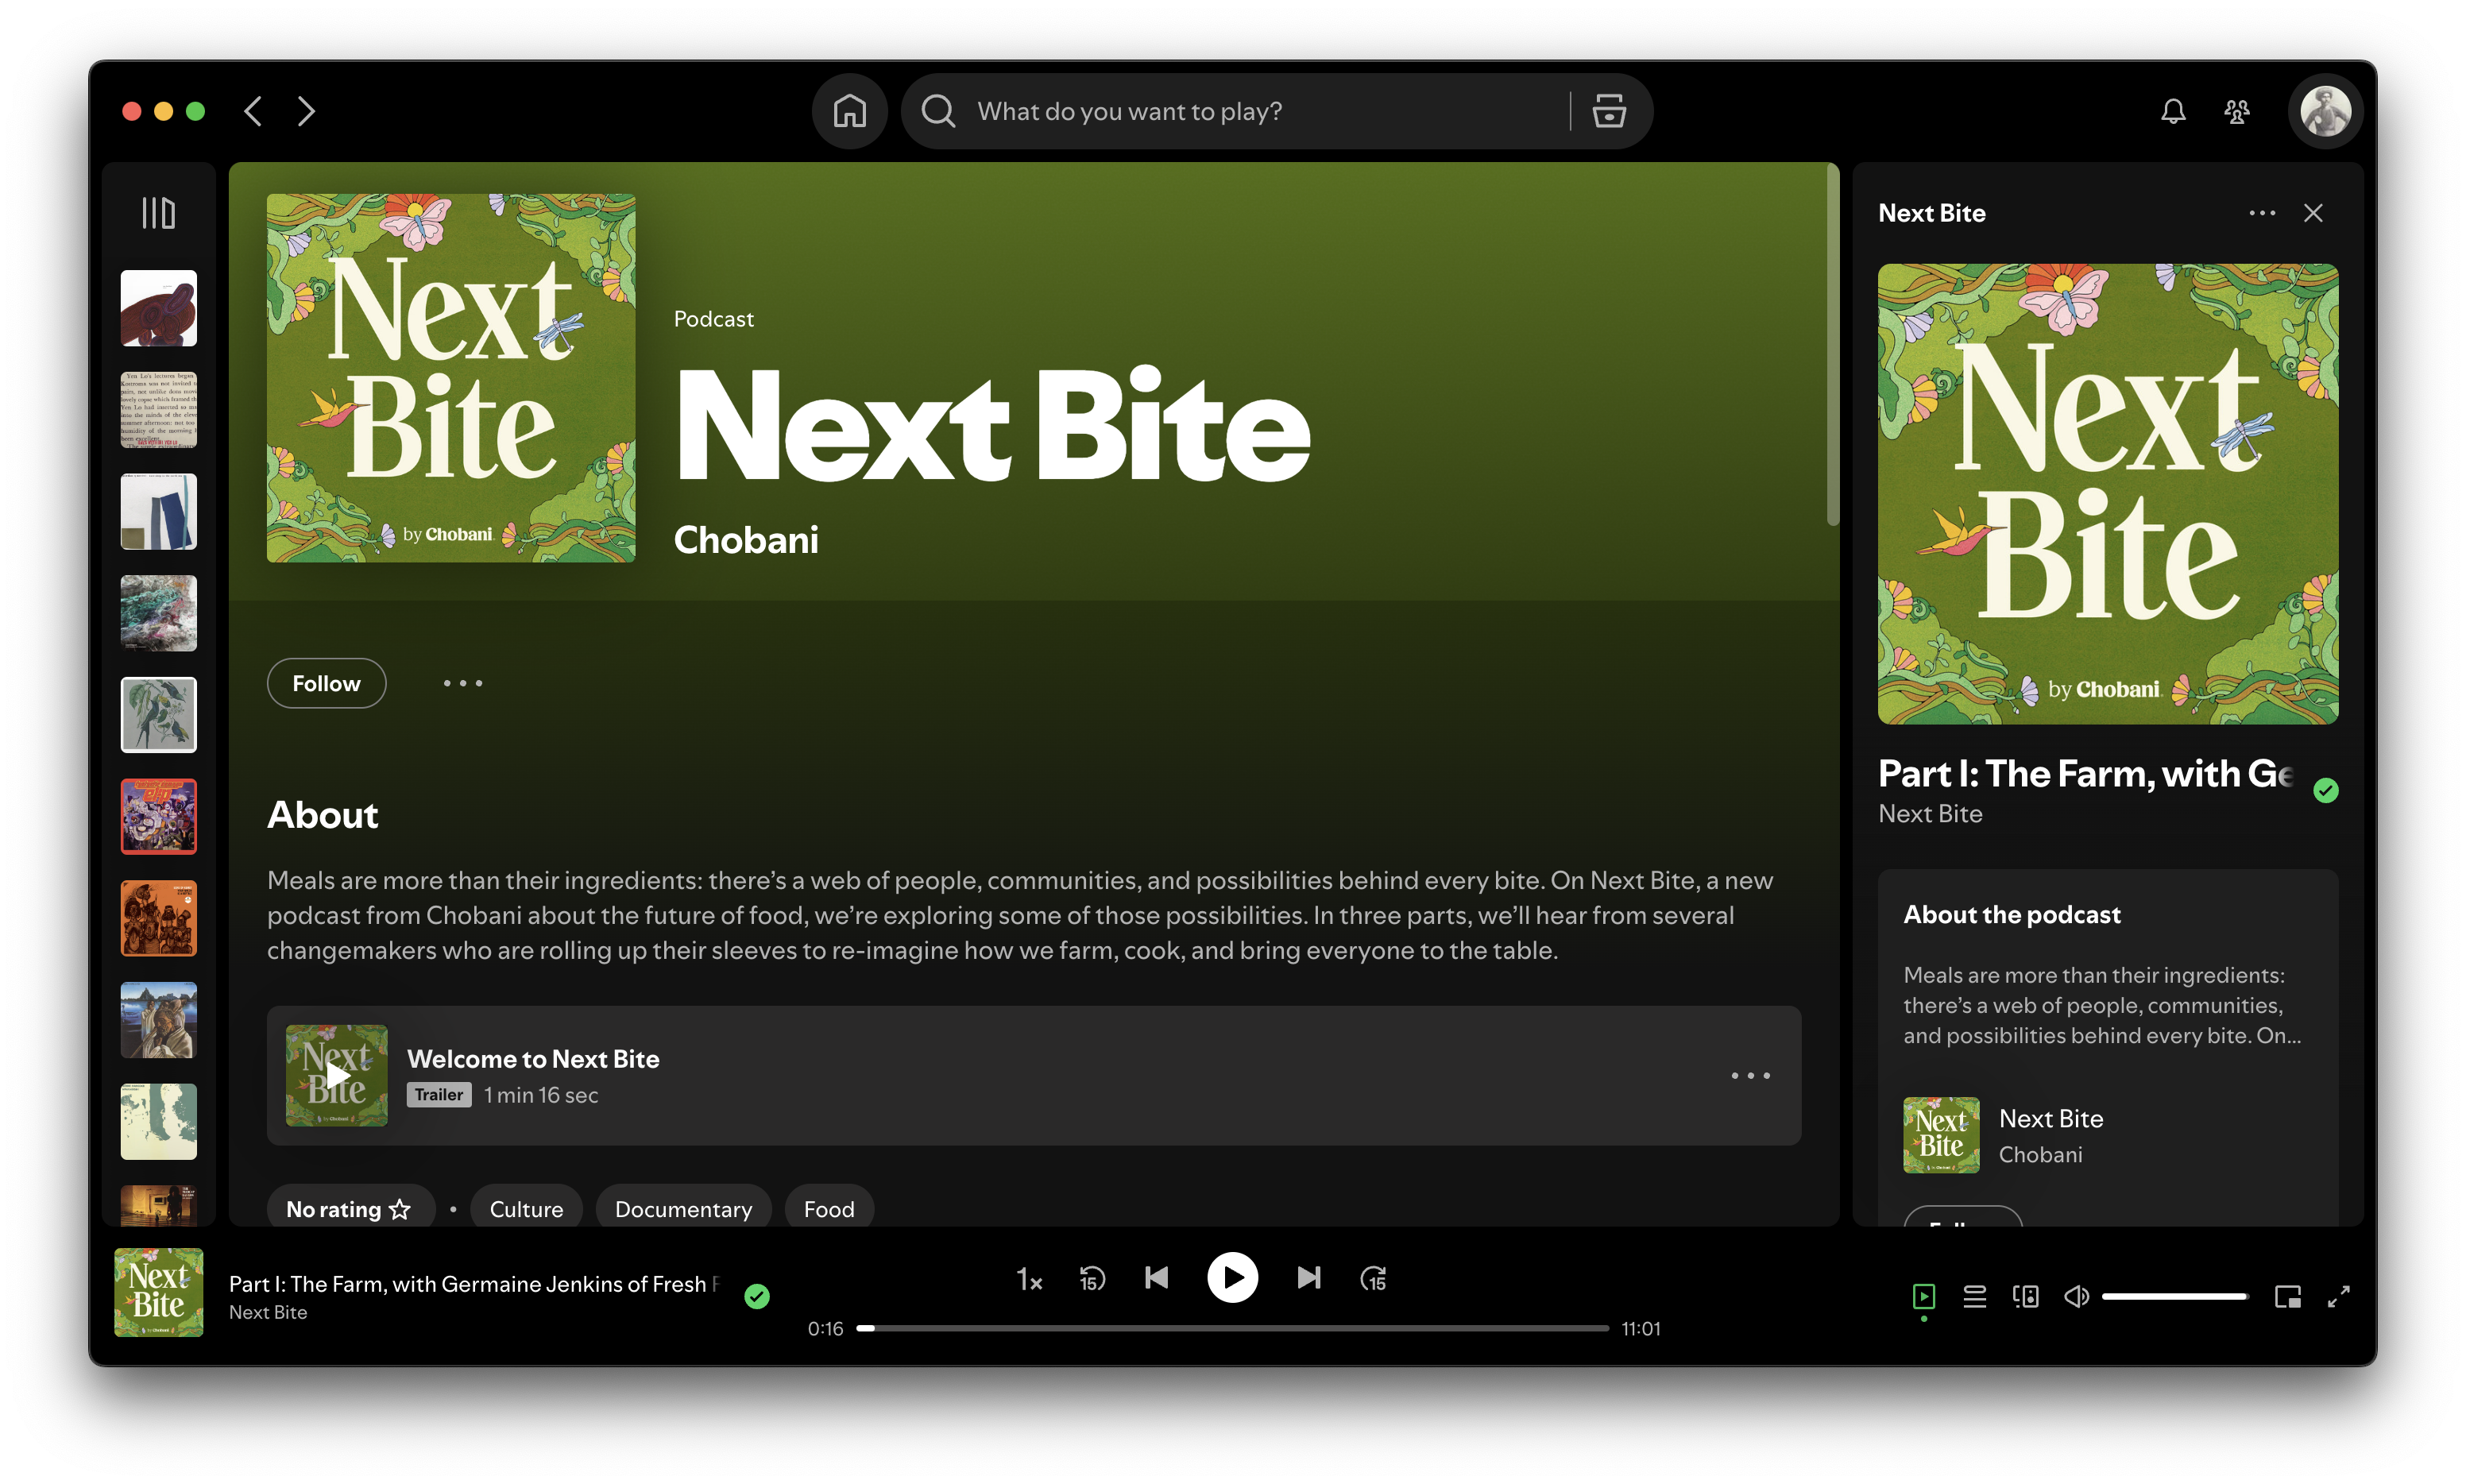
Task: Open playback speed 1x options
Action: 1029,1279
